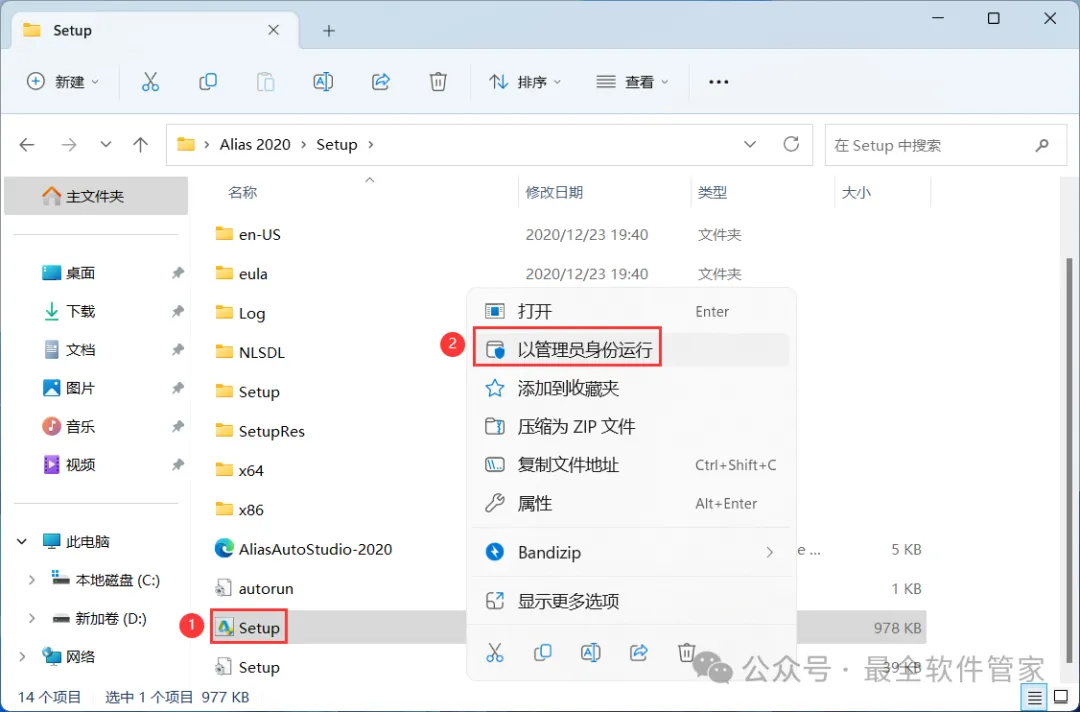Screen dimensions: 1080x712
Task: Choose 打开 in the context menu
Action: [631, 311]
